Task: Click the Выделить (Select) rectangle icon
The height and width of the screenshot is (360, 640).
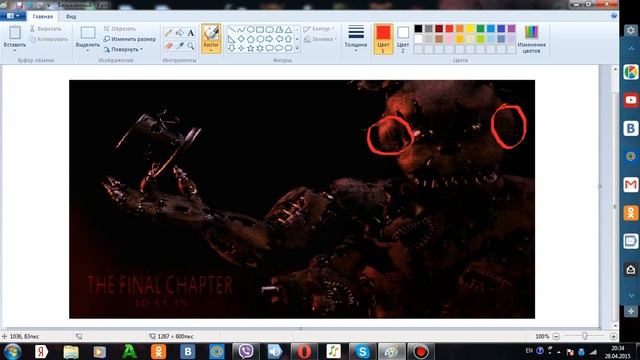Action: 88,33
